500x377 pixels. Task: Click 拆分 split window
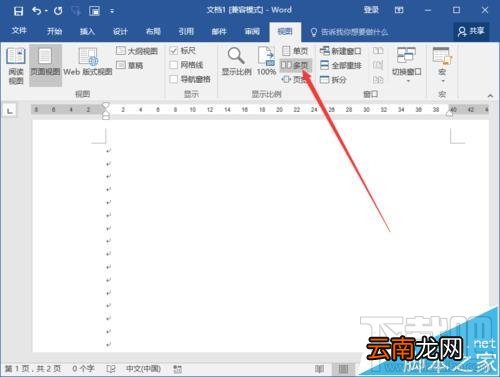tap(333, 80)
